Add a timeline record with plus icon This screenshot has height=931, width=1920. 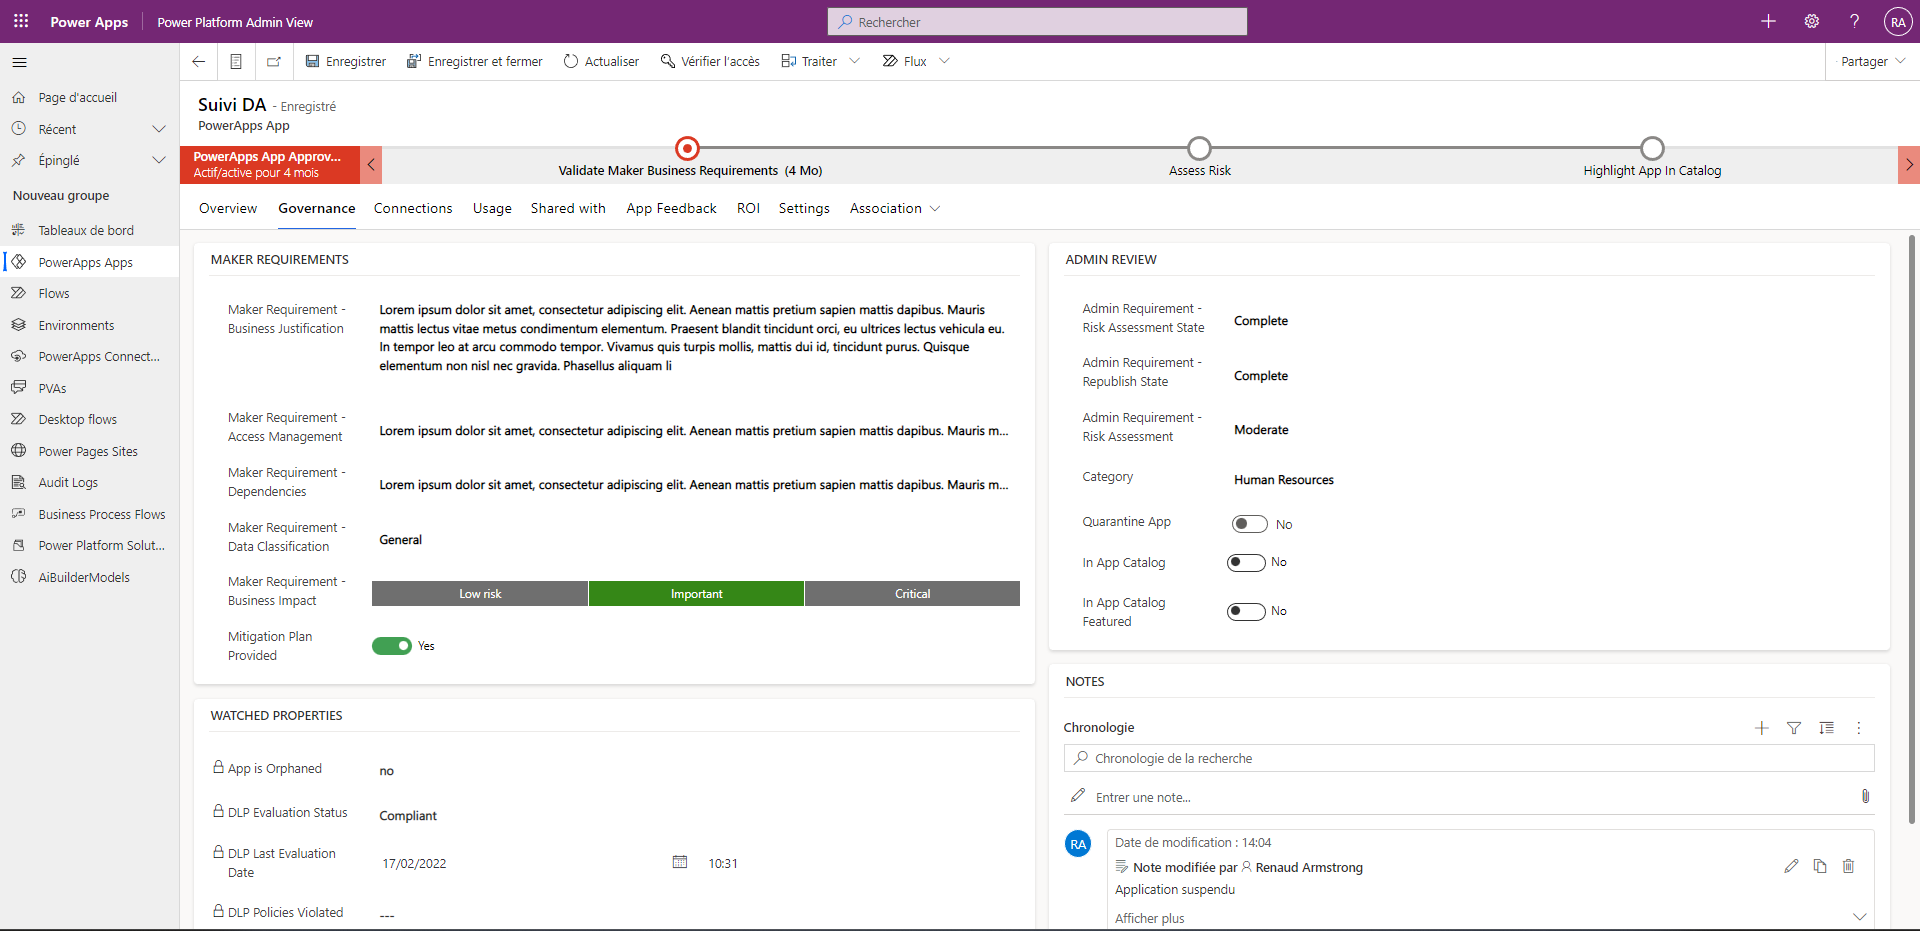tap(1762, 728)
